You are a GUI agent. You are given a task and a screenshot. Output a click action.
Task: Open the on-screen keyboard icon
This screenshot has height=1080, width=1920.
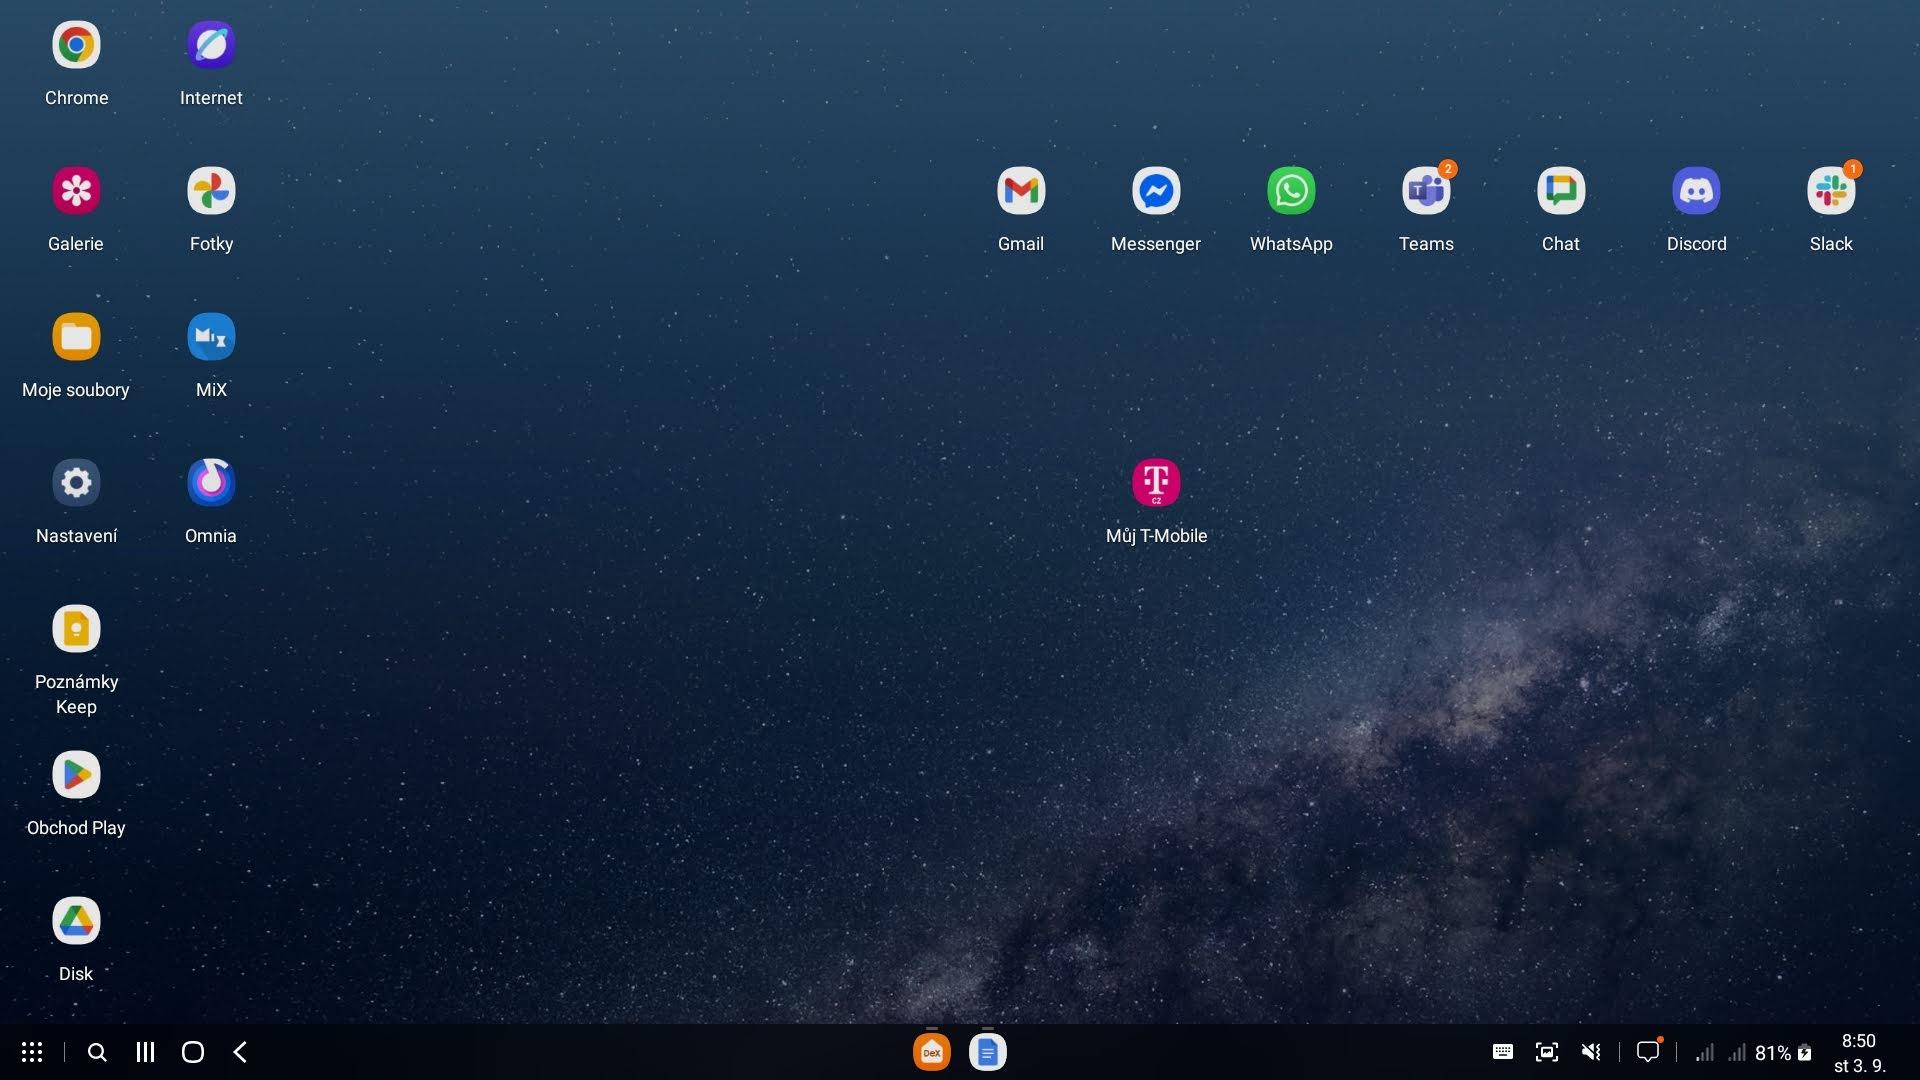[1503, 1052]
